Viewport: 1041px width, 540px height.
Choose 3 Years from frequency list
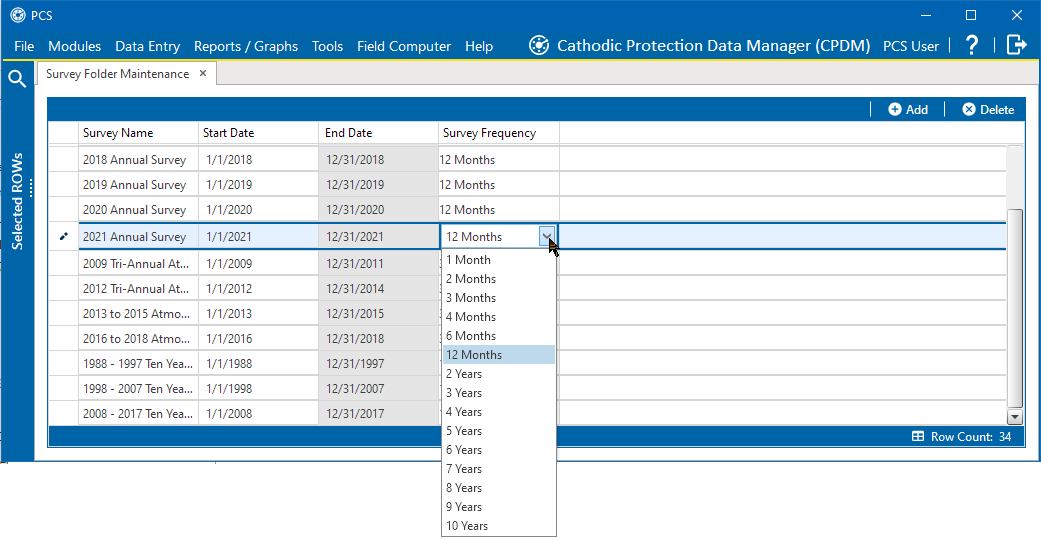[499, 393]
